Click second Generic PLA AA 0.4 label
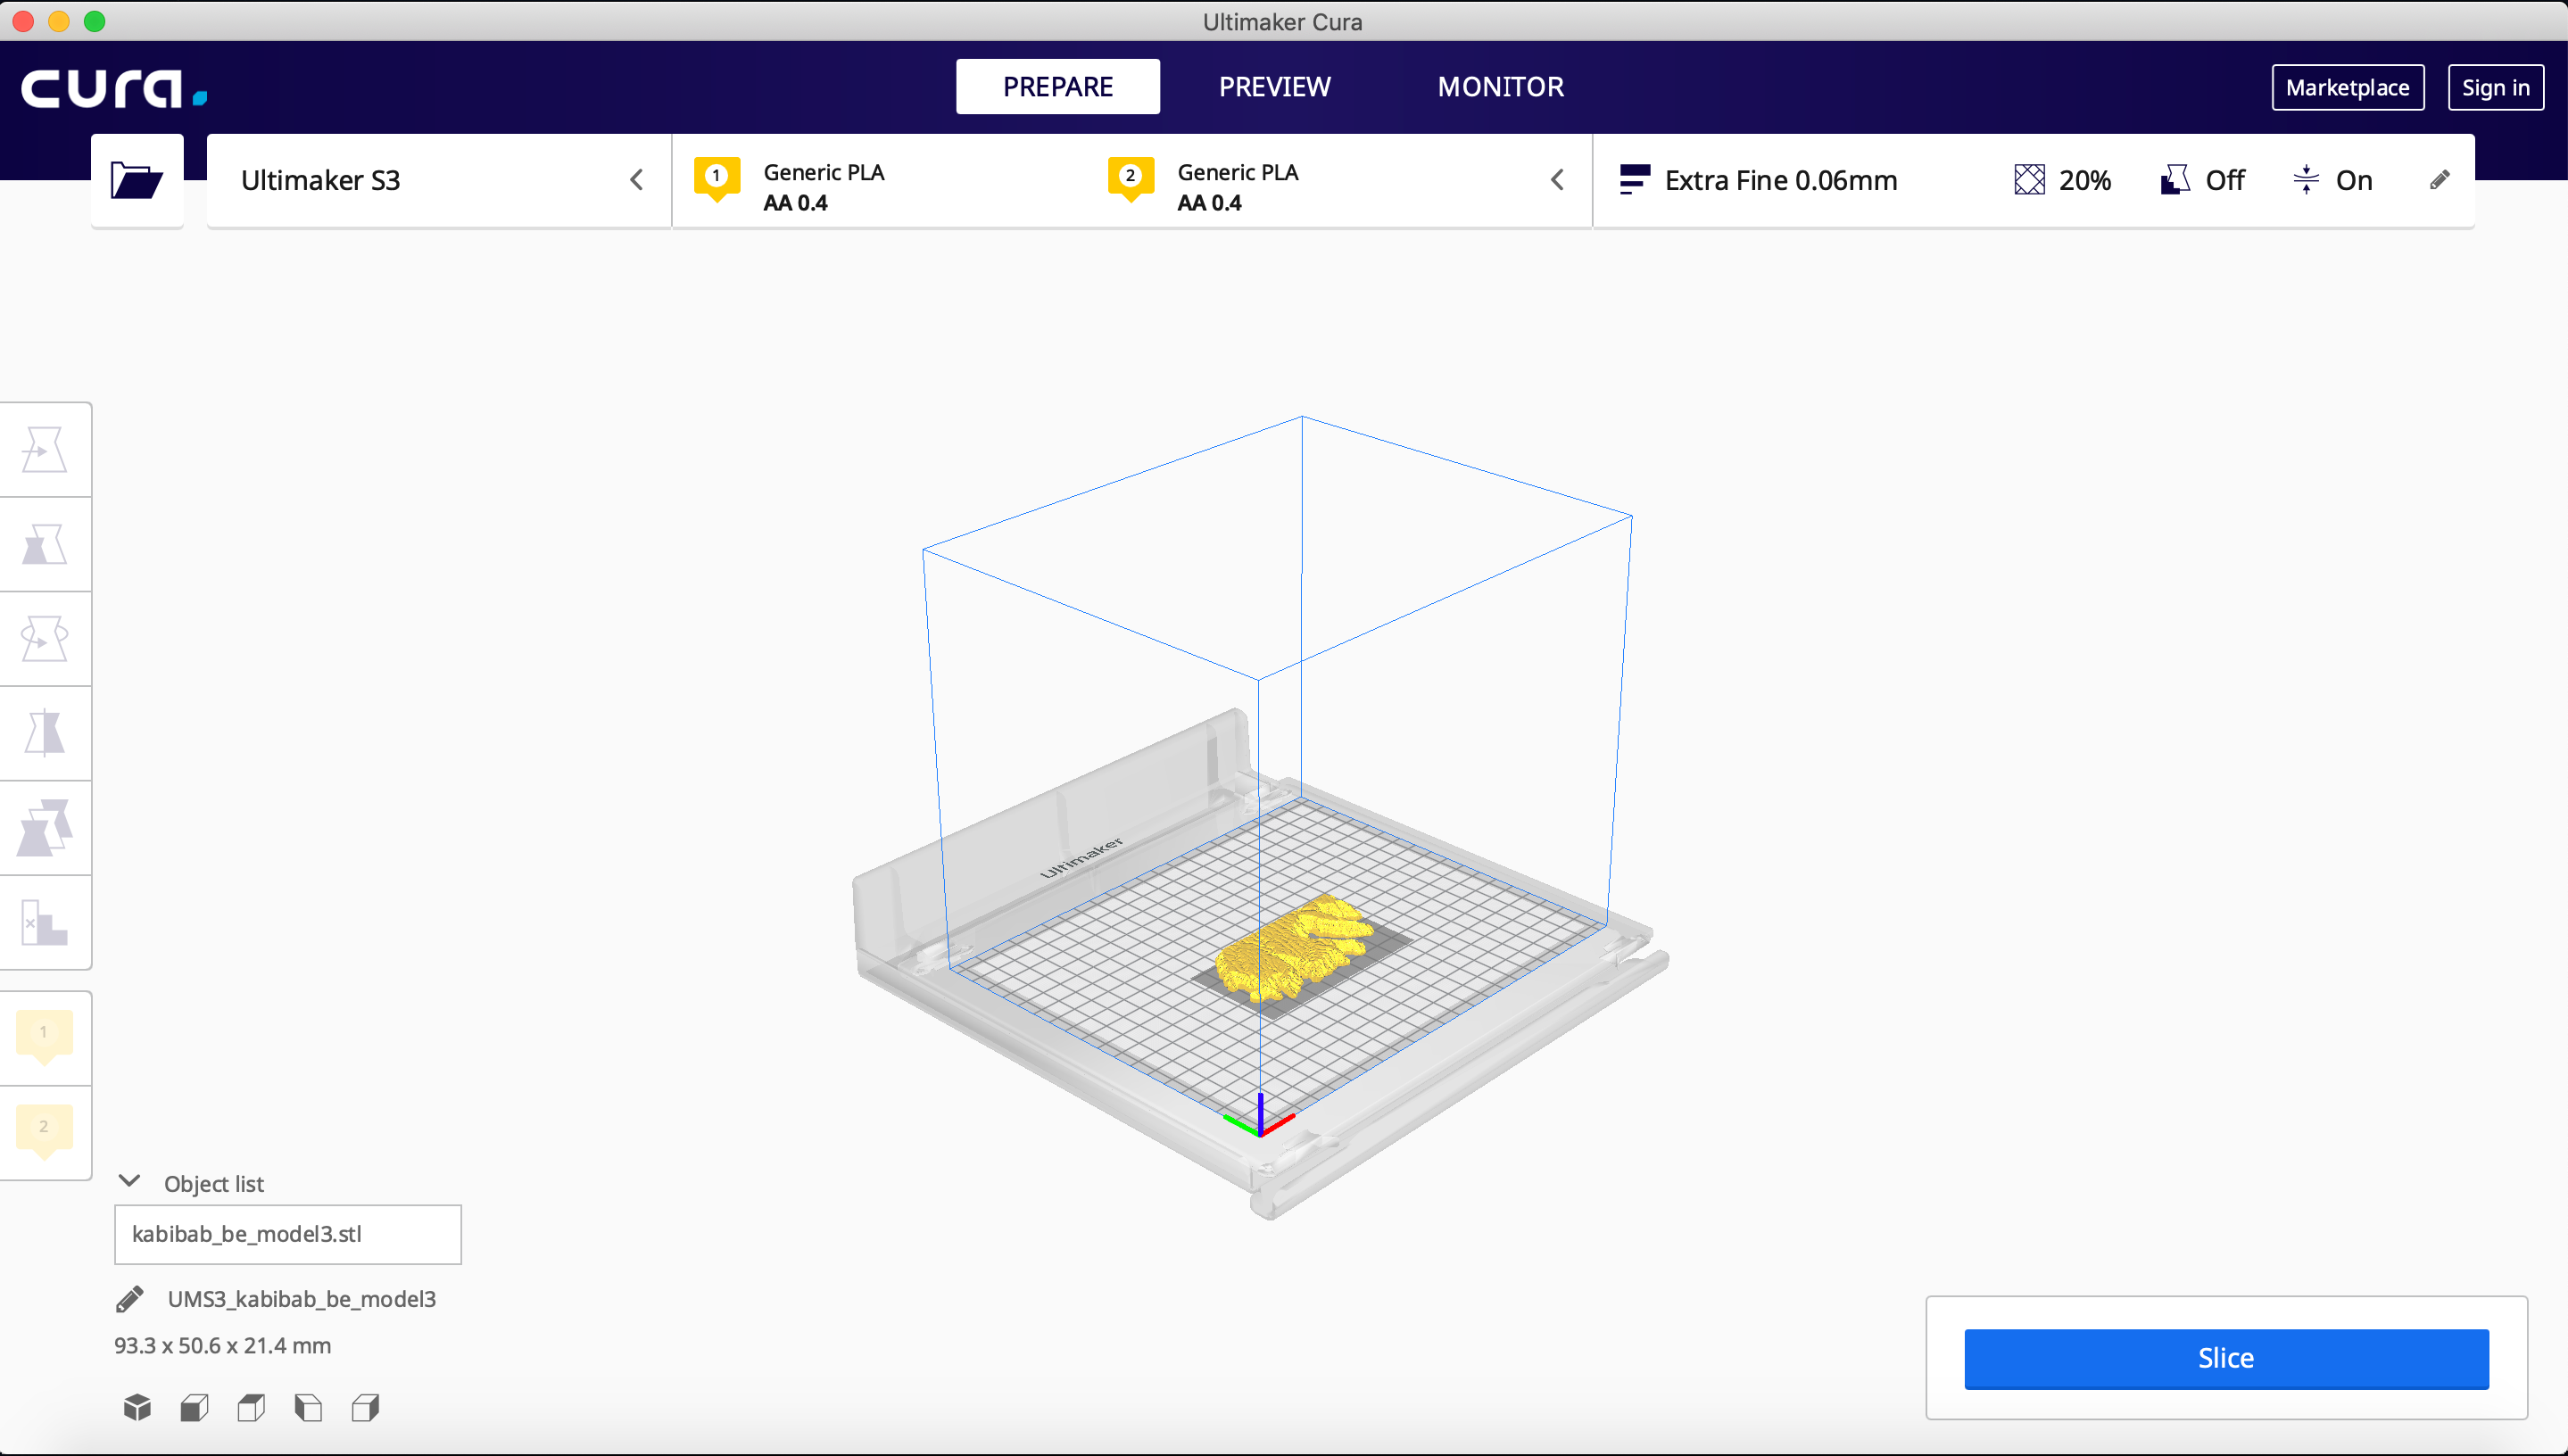 pyautogui.click(x=1238, y=187)
